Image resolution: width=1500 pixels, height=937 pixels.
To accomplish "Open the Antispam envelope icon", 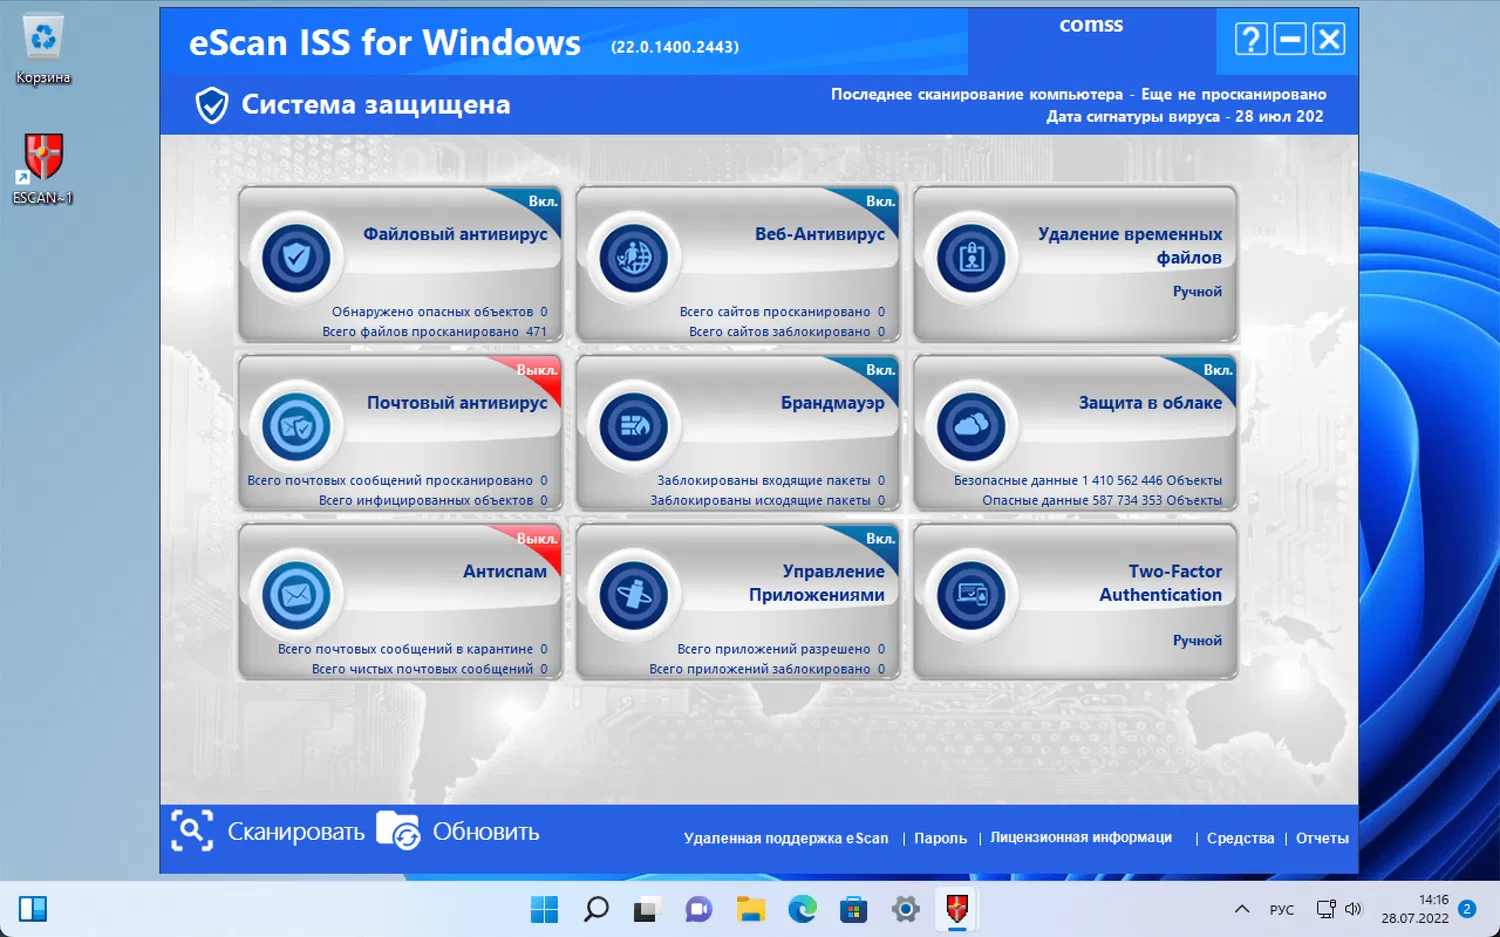I will (296, 596).
